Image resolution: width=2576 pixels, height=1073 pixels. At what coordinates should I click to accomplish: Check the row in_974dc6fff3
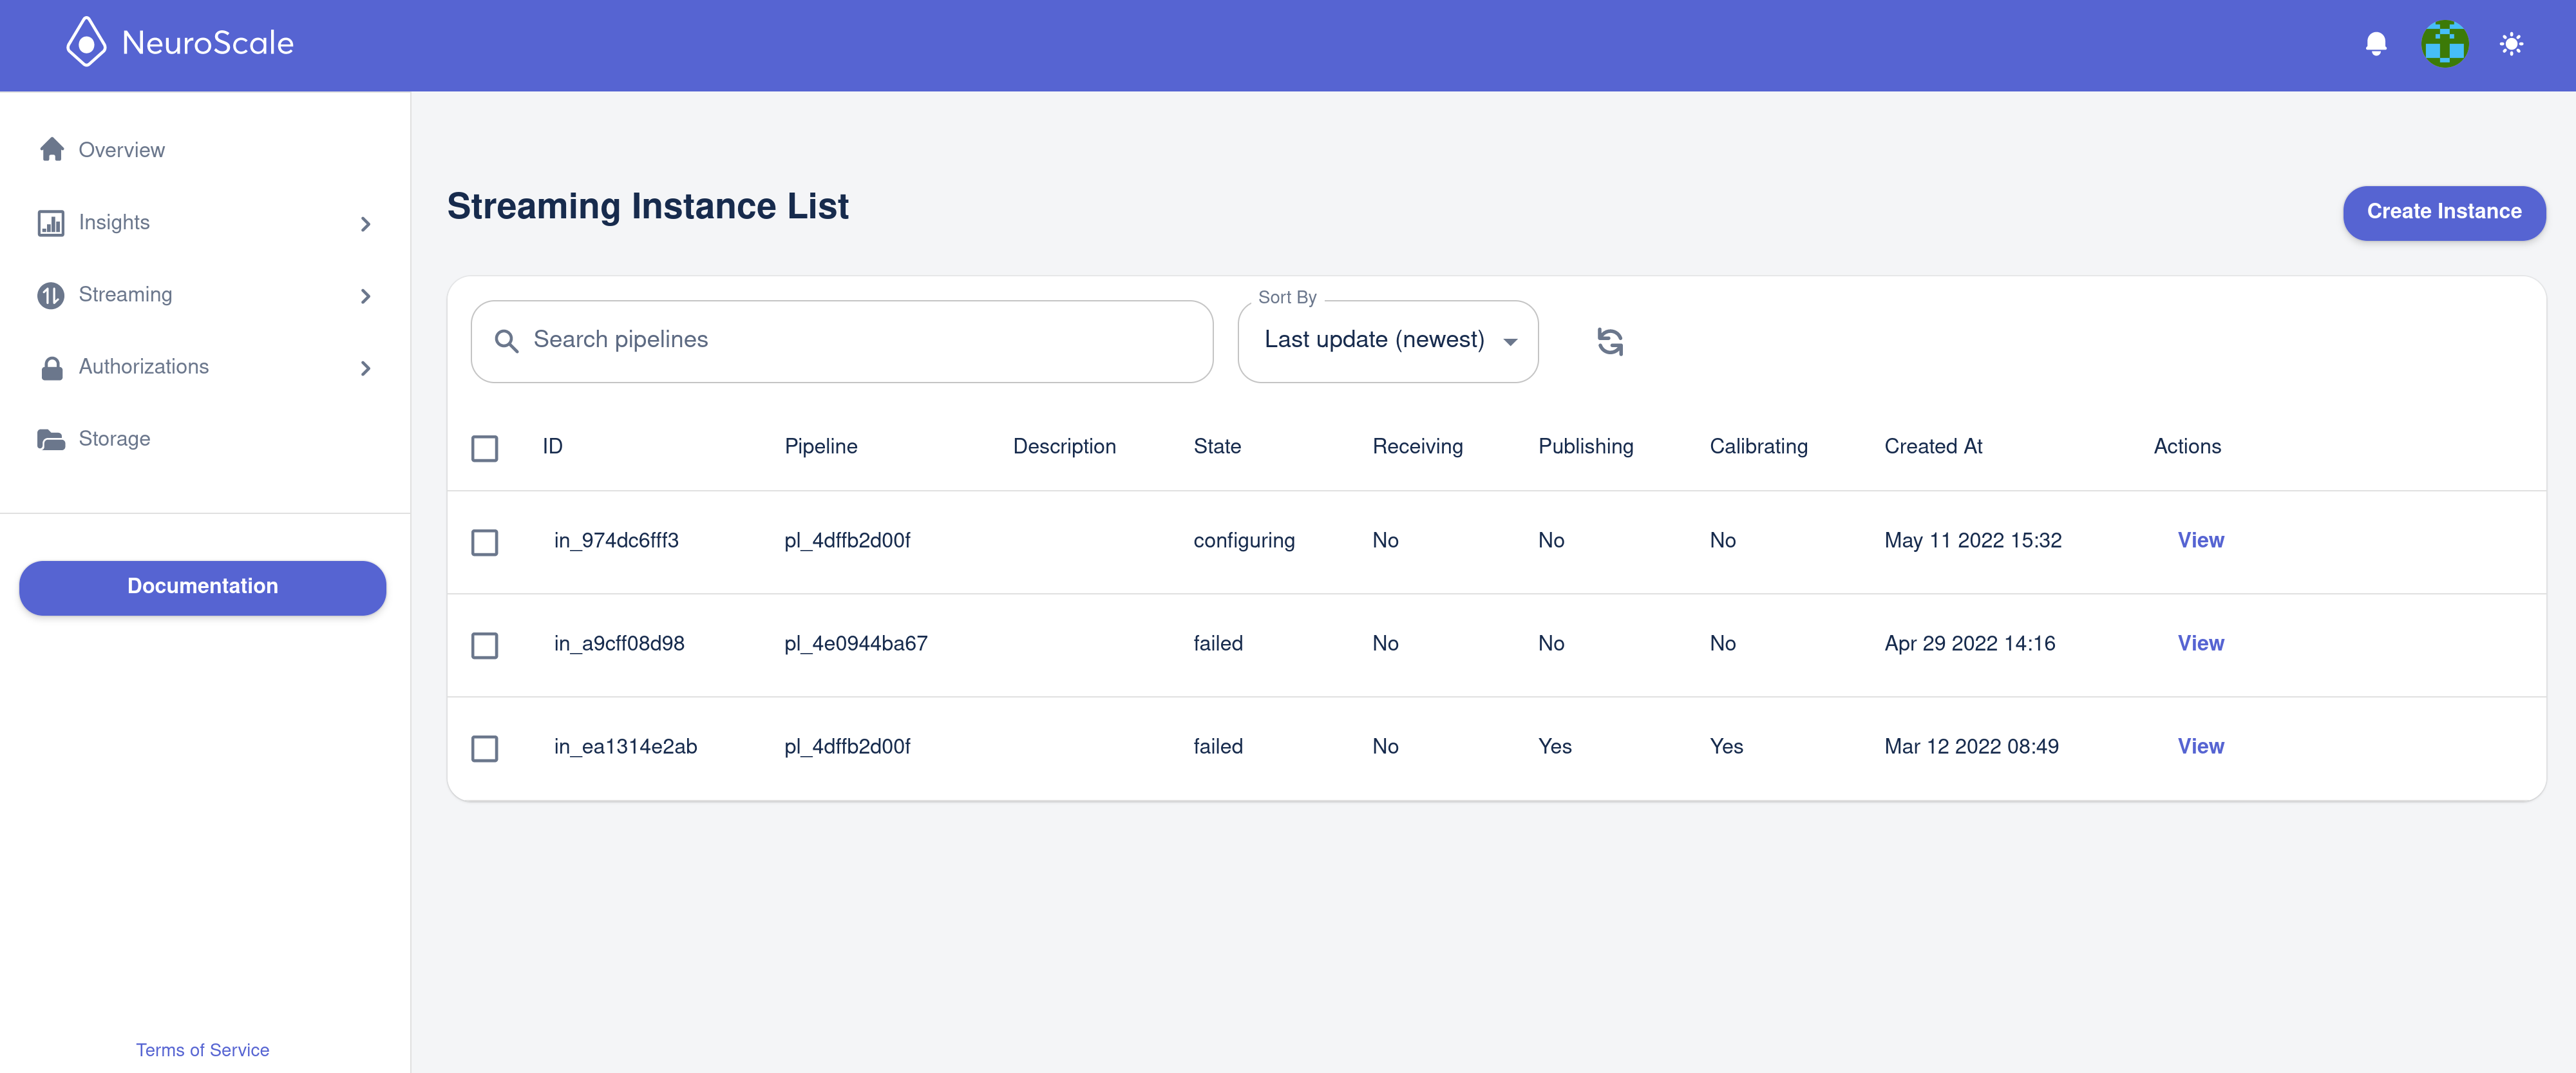485,542
